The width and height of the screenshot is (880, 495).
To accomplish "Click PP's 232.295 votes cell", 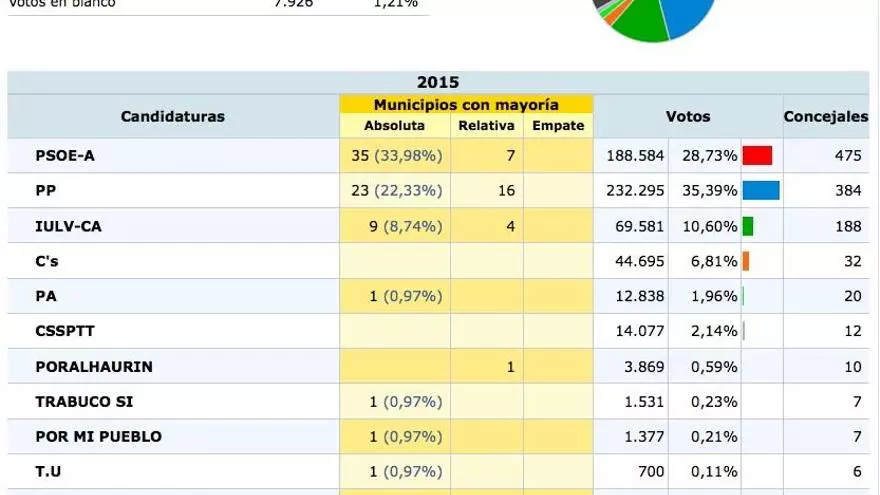I will point(635,191).
